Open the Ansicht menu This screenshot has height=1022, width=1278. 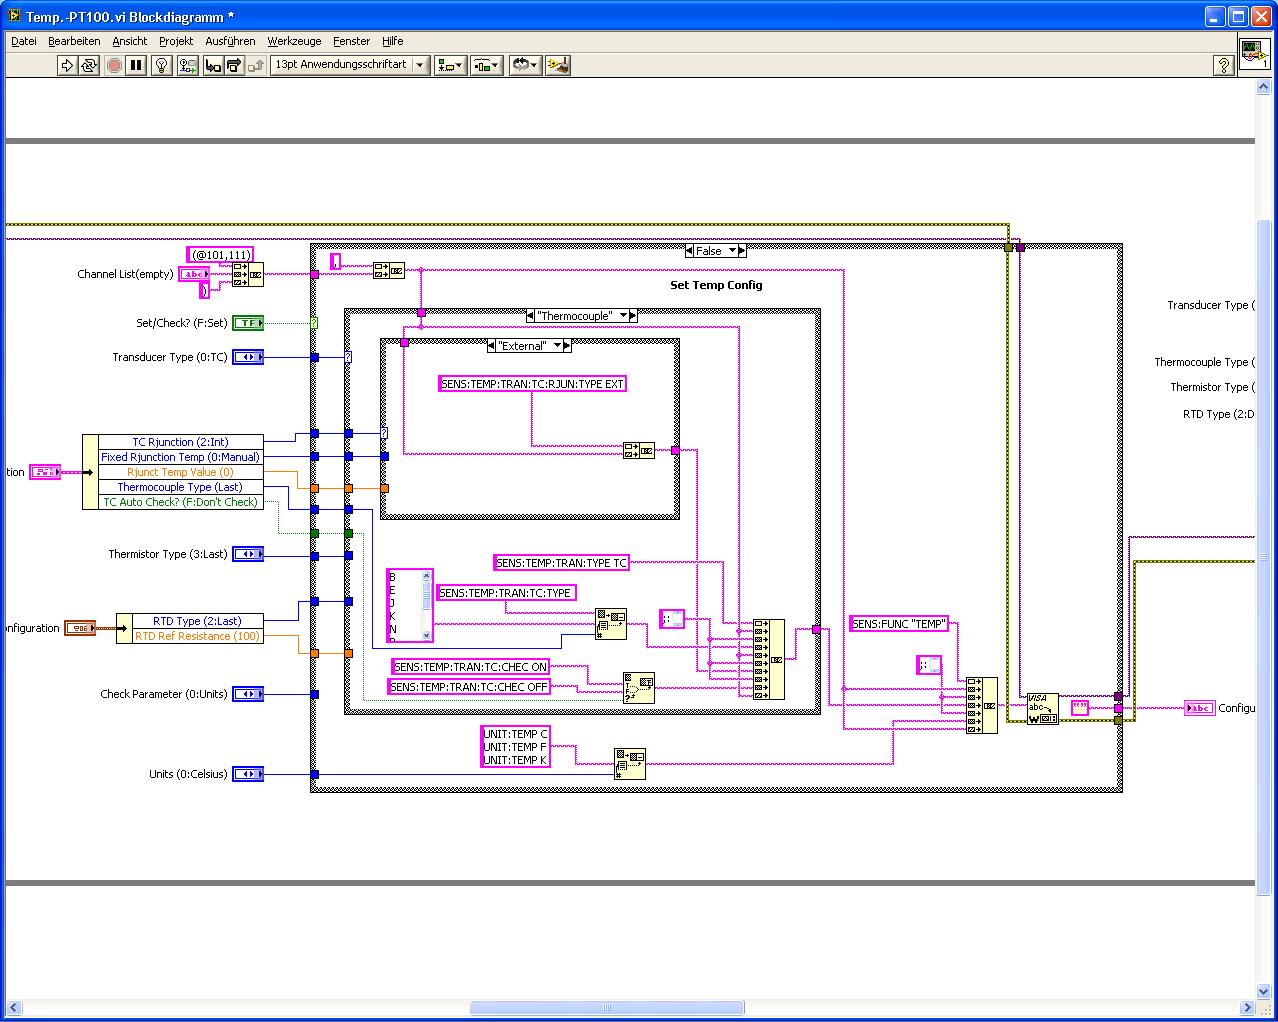click(x=130, y=41)
